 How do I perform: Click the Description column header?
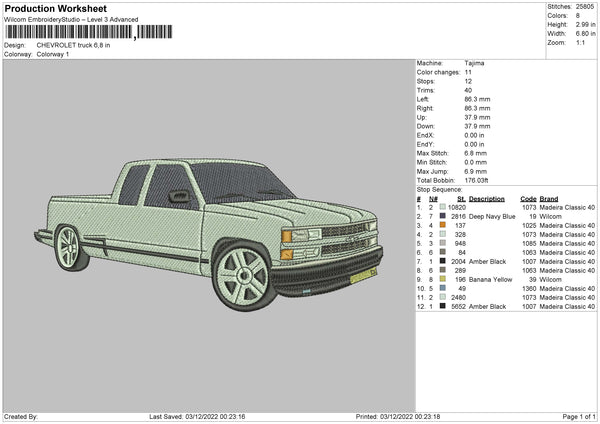click(x=485, y=198)
